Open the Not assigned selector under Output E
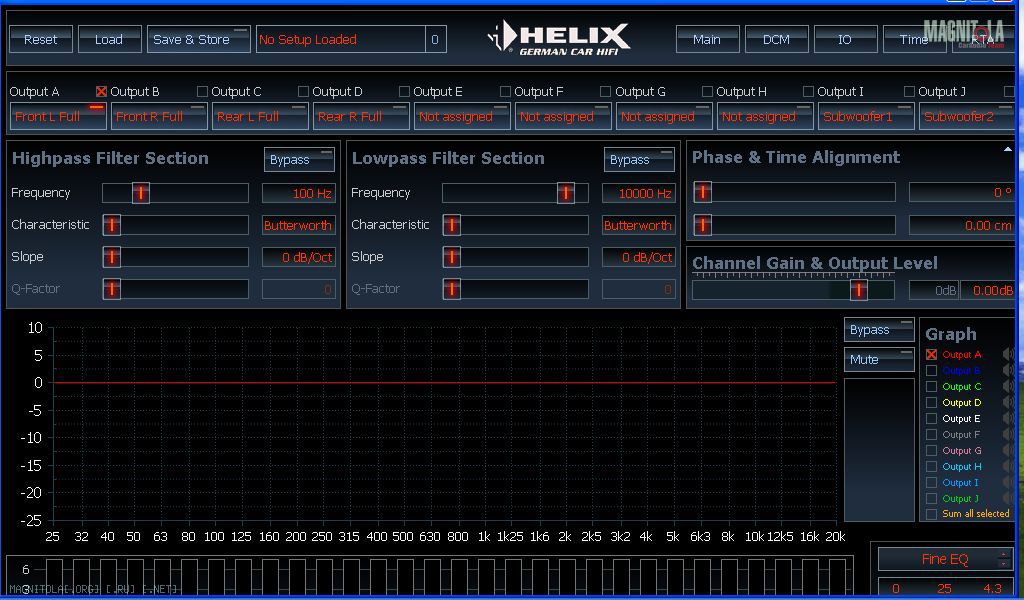This screenshot has width=1024, height=600. coord(462,116)
